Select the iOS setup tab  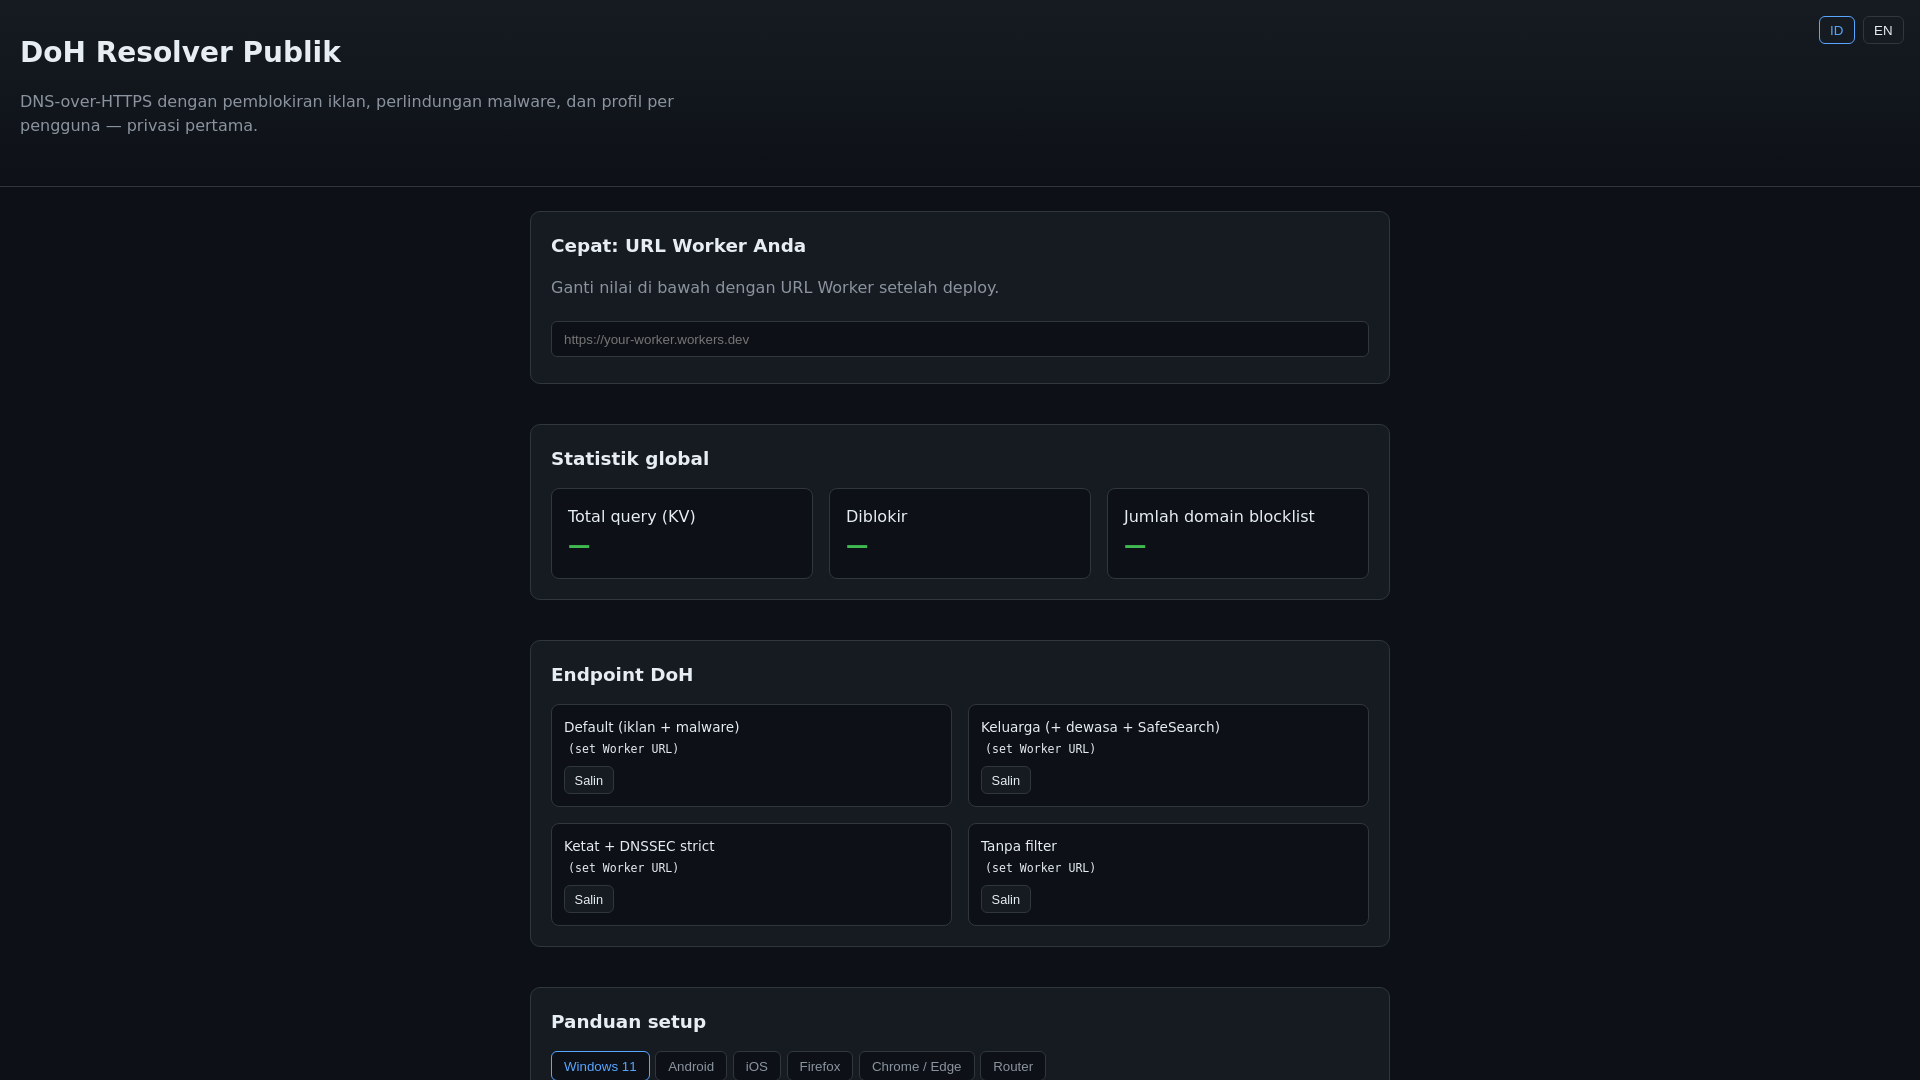coord(757,1066)
